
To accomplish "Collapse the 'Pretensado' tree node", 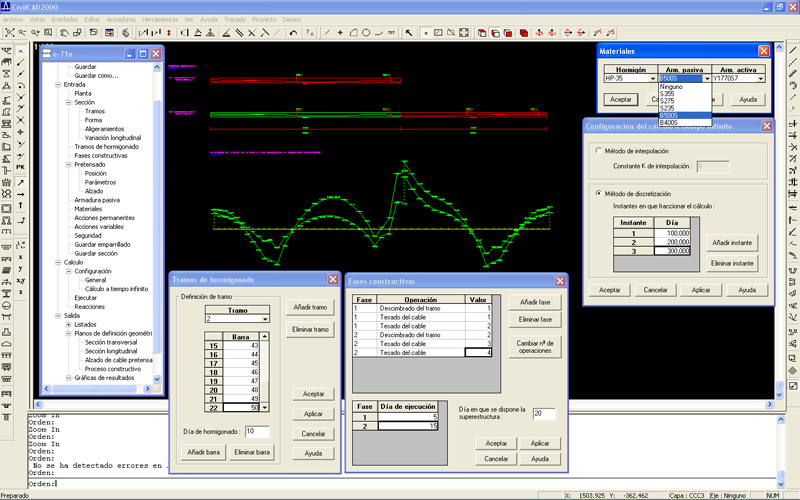I will [x=67, y=164].
